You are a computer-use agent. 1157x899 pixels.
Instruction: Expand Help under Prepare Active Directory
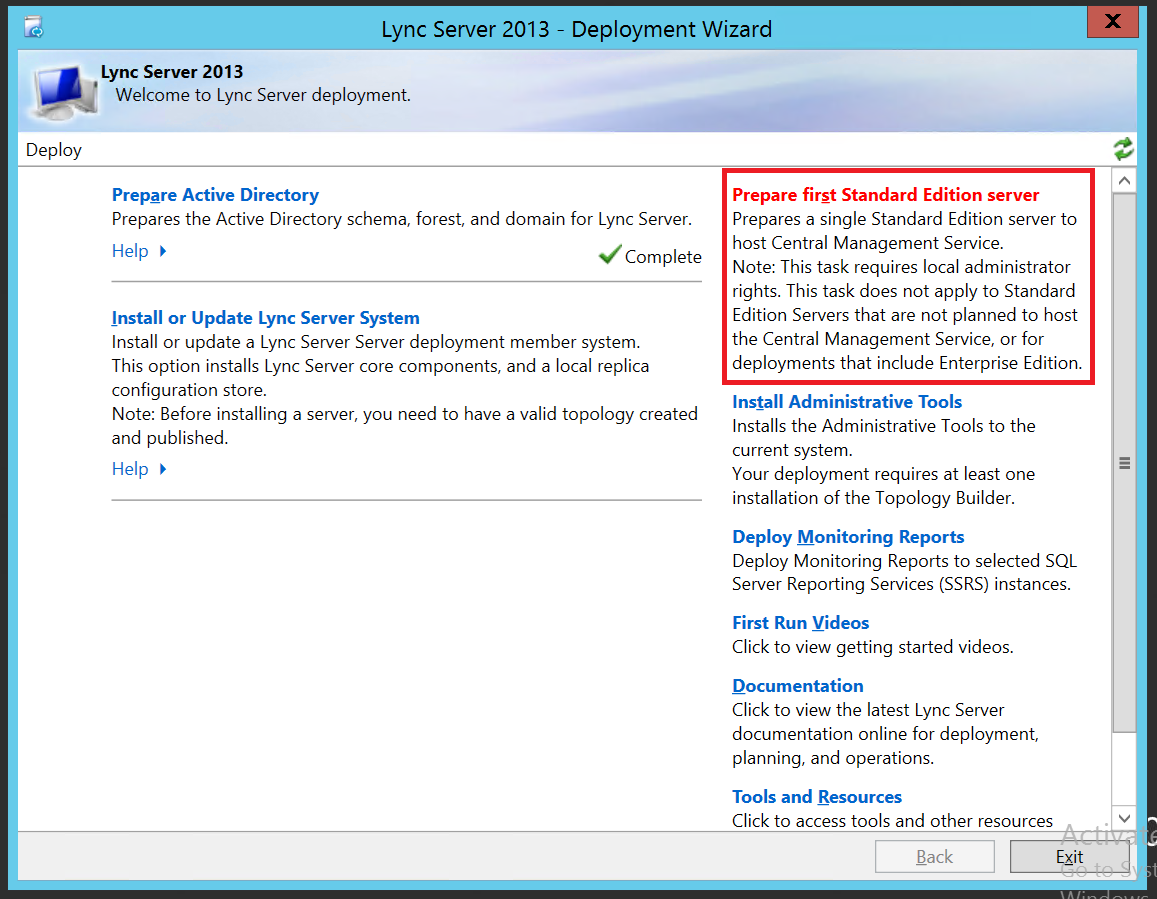coord(139,251)
